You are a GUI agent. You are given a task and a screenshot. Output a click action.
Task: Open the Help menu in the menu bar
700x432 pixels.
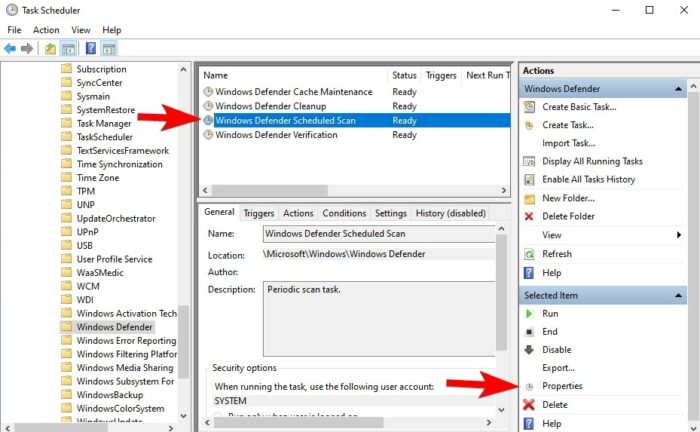pos(112,30)
